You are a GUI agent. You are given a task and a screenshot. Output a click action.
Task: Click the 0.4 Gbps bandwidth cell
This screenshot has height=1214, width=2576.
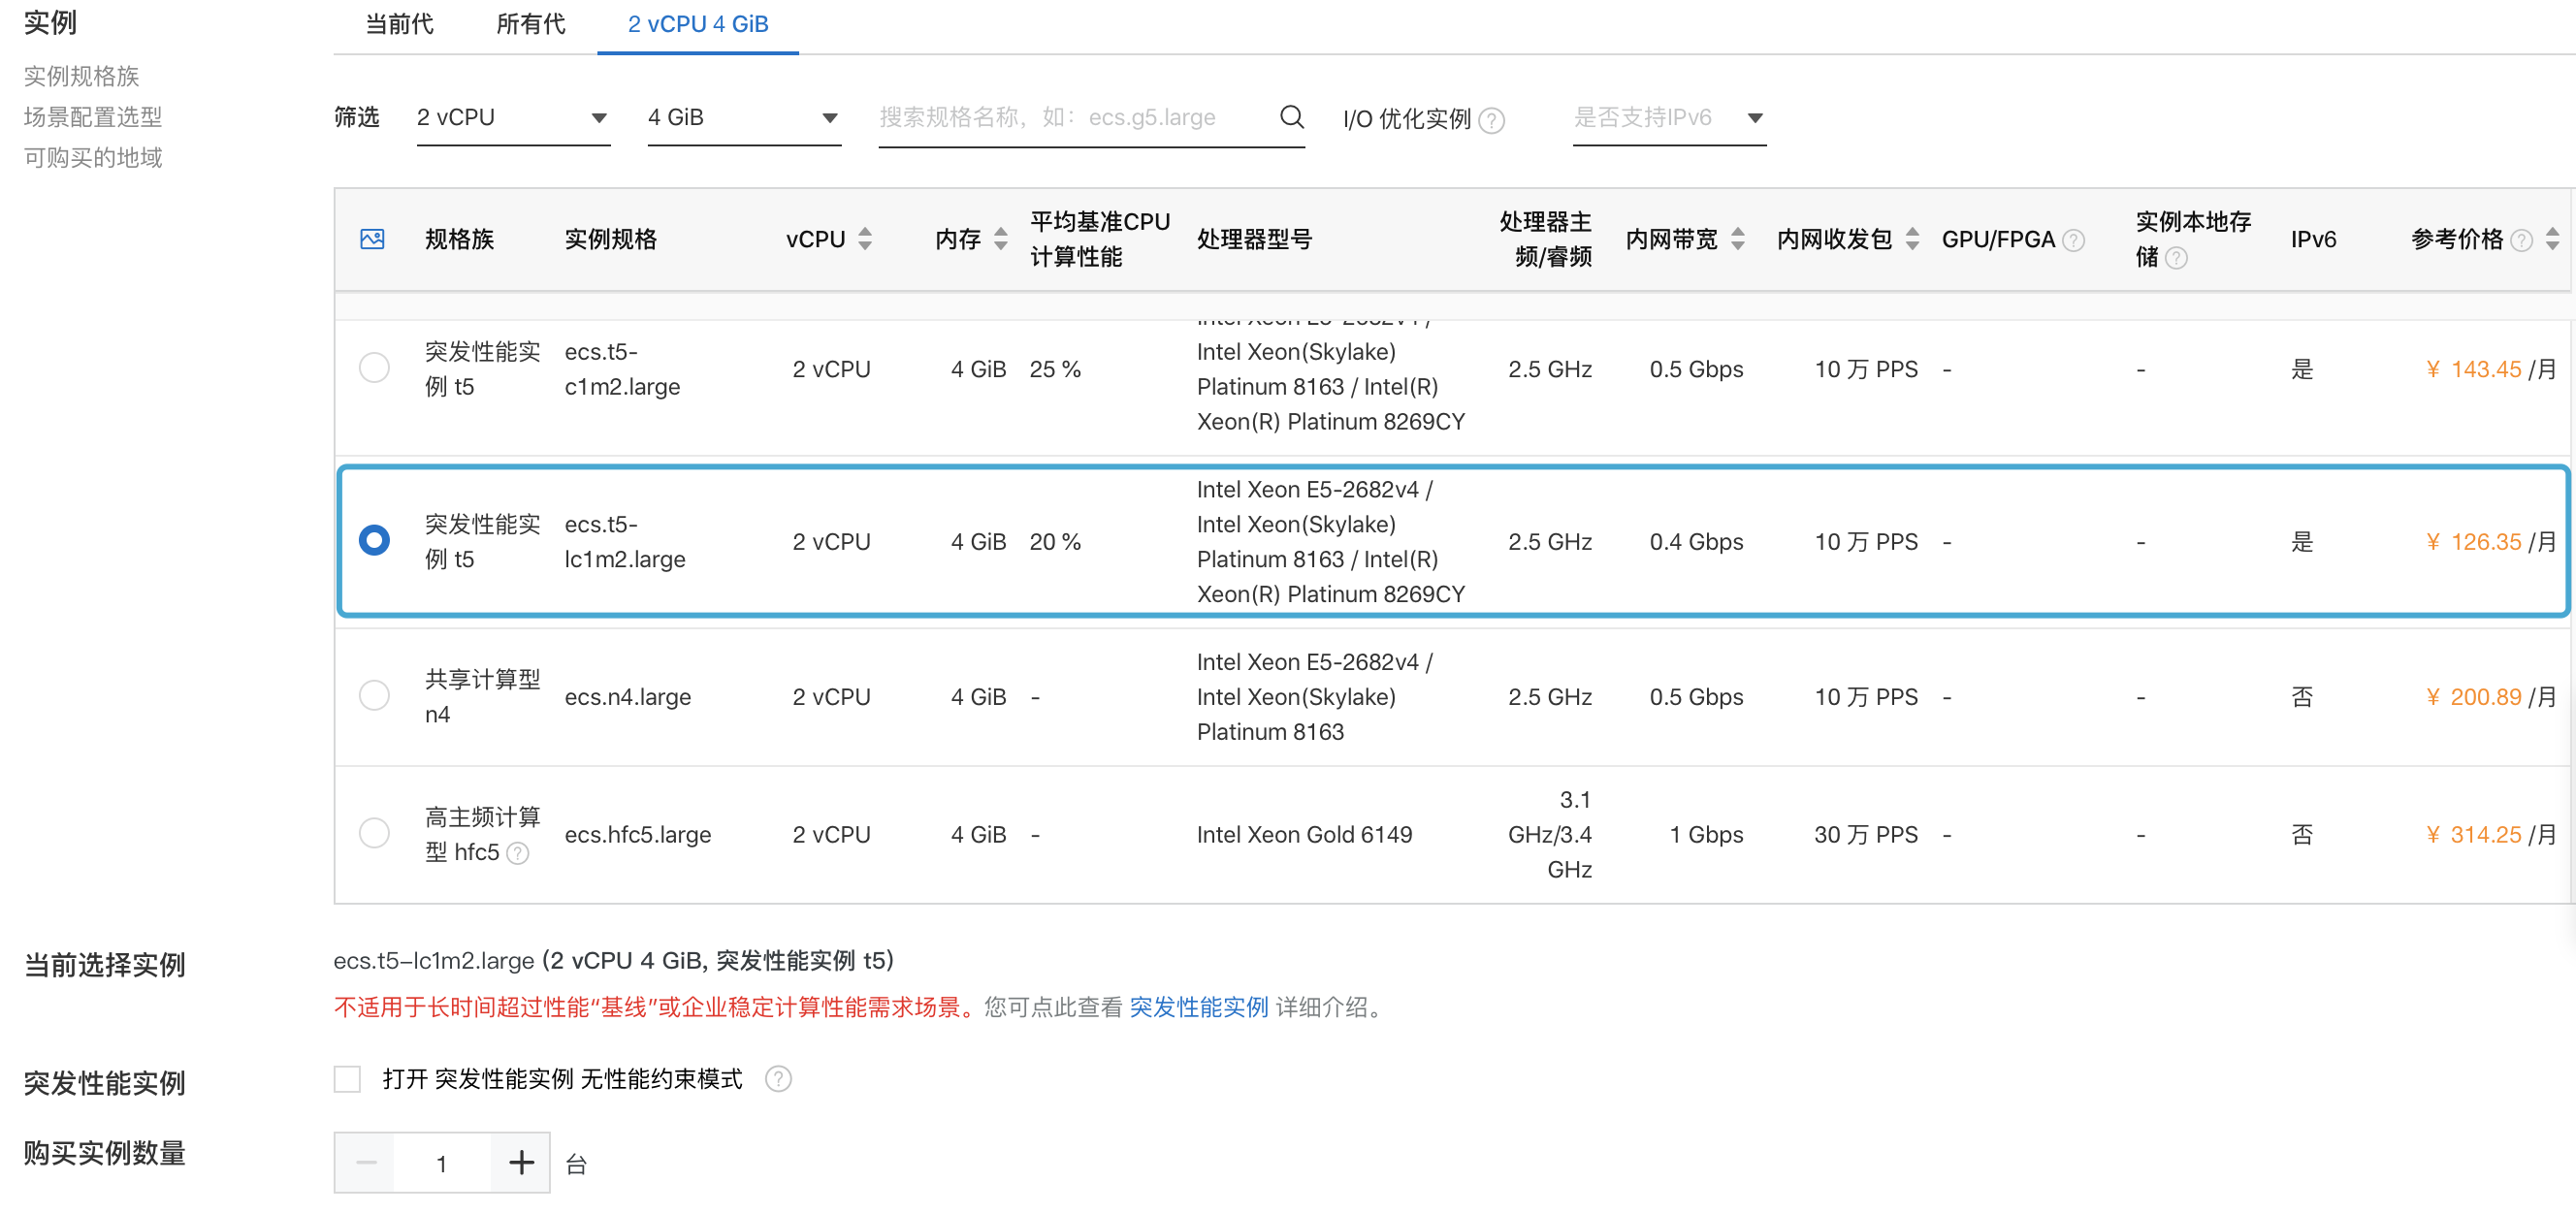click(1696, 541)
